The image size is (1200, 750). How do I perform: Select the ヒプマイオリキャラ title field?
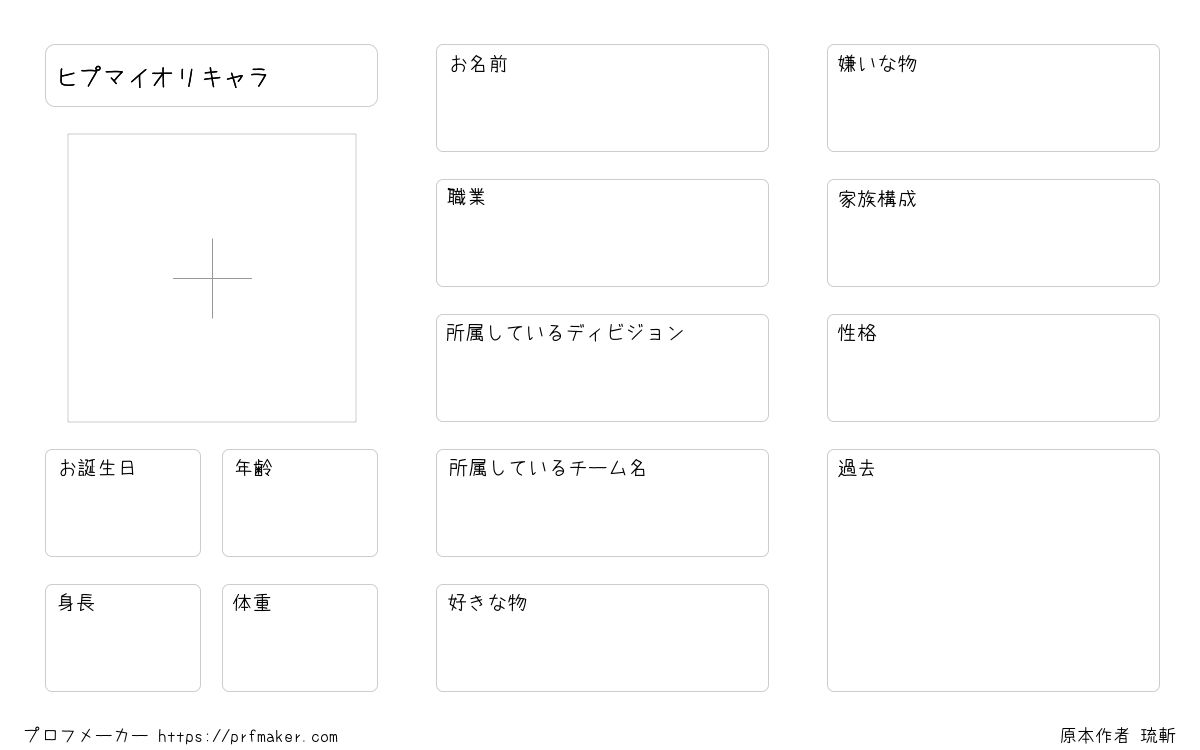(x=211, y=75)
